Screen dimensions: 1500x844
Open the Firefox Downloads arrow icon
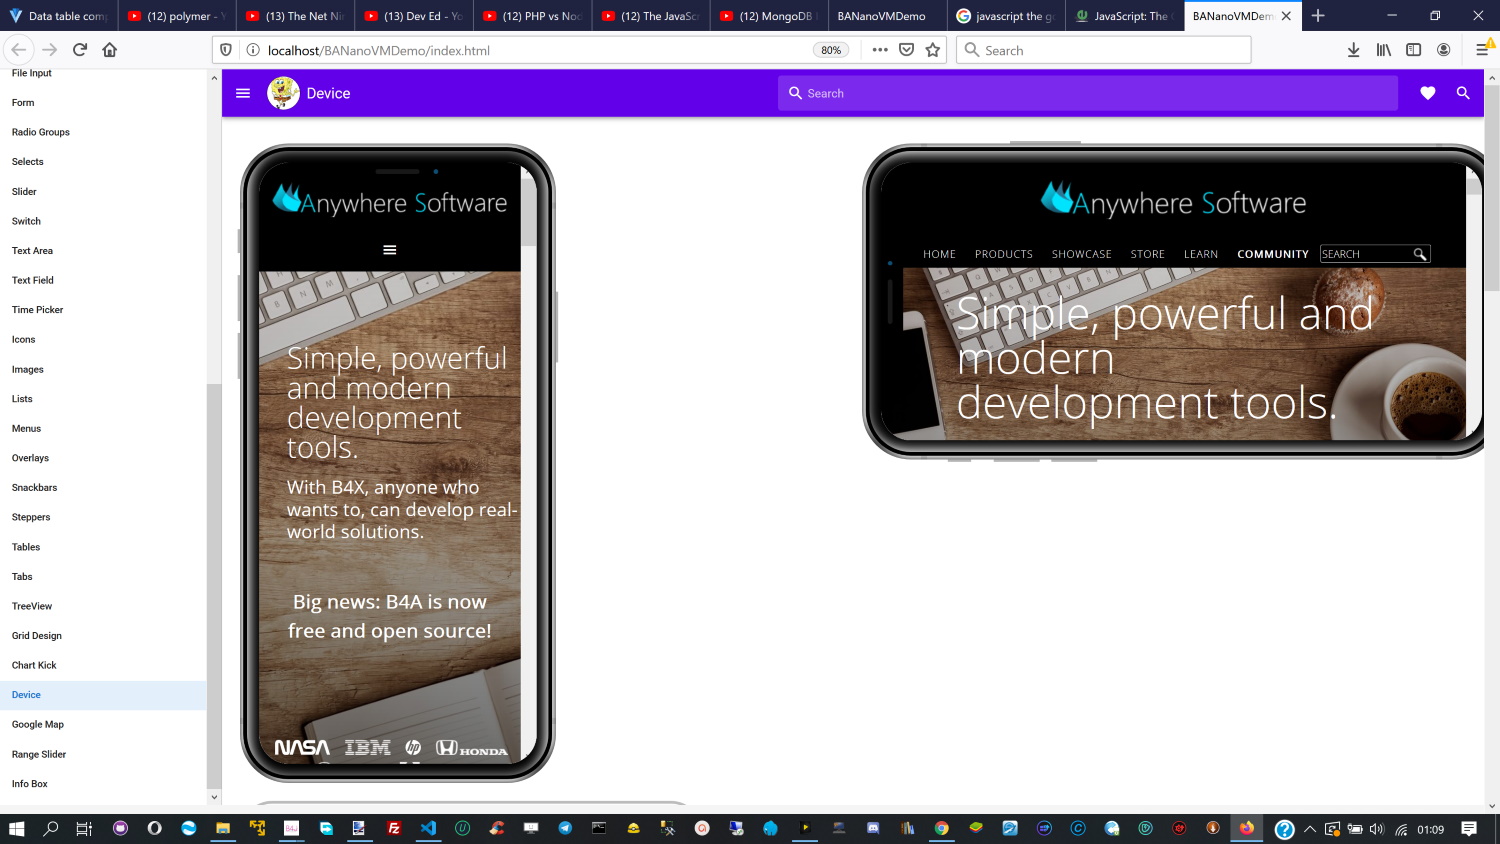pyautogui.click(x=1353, y=50)
